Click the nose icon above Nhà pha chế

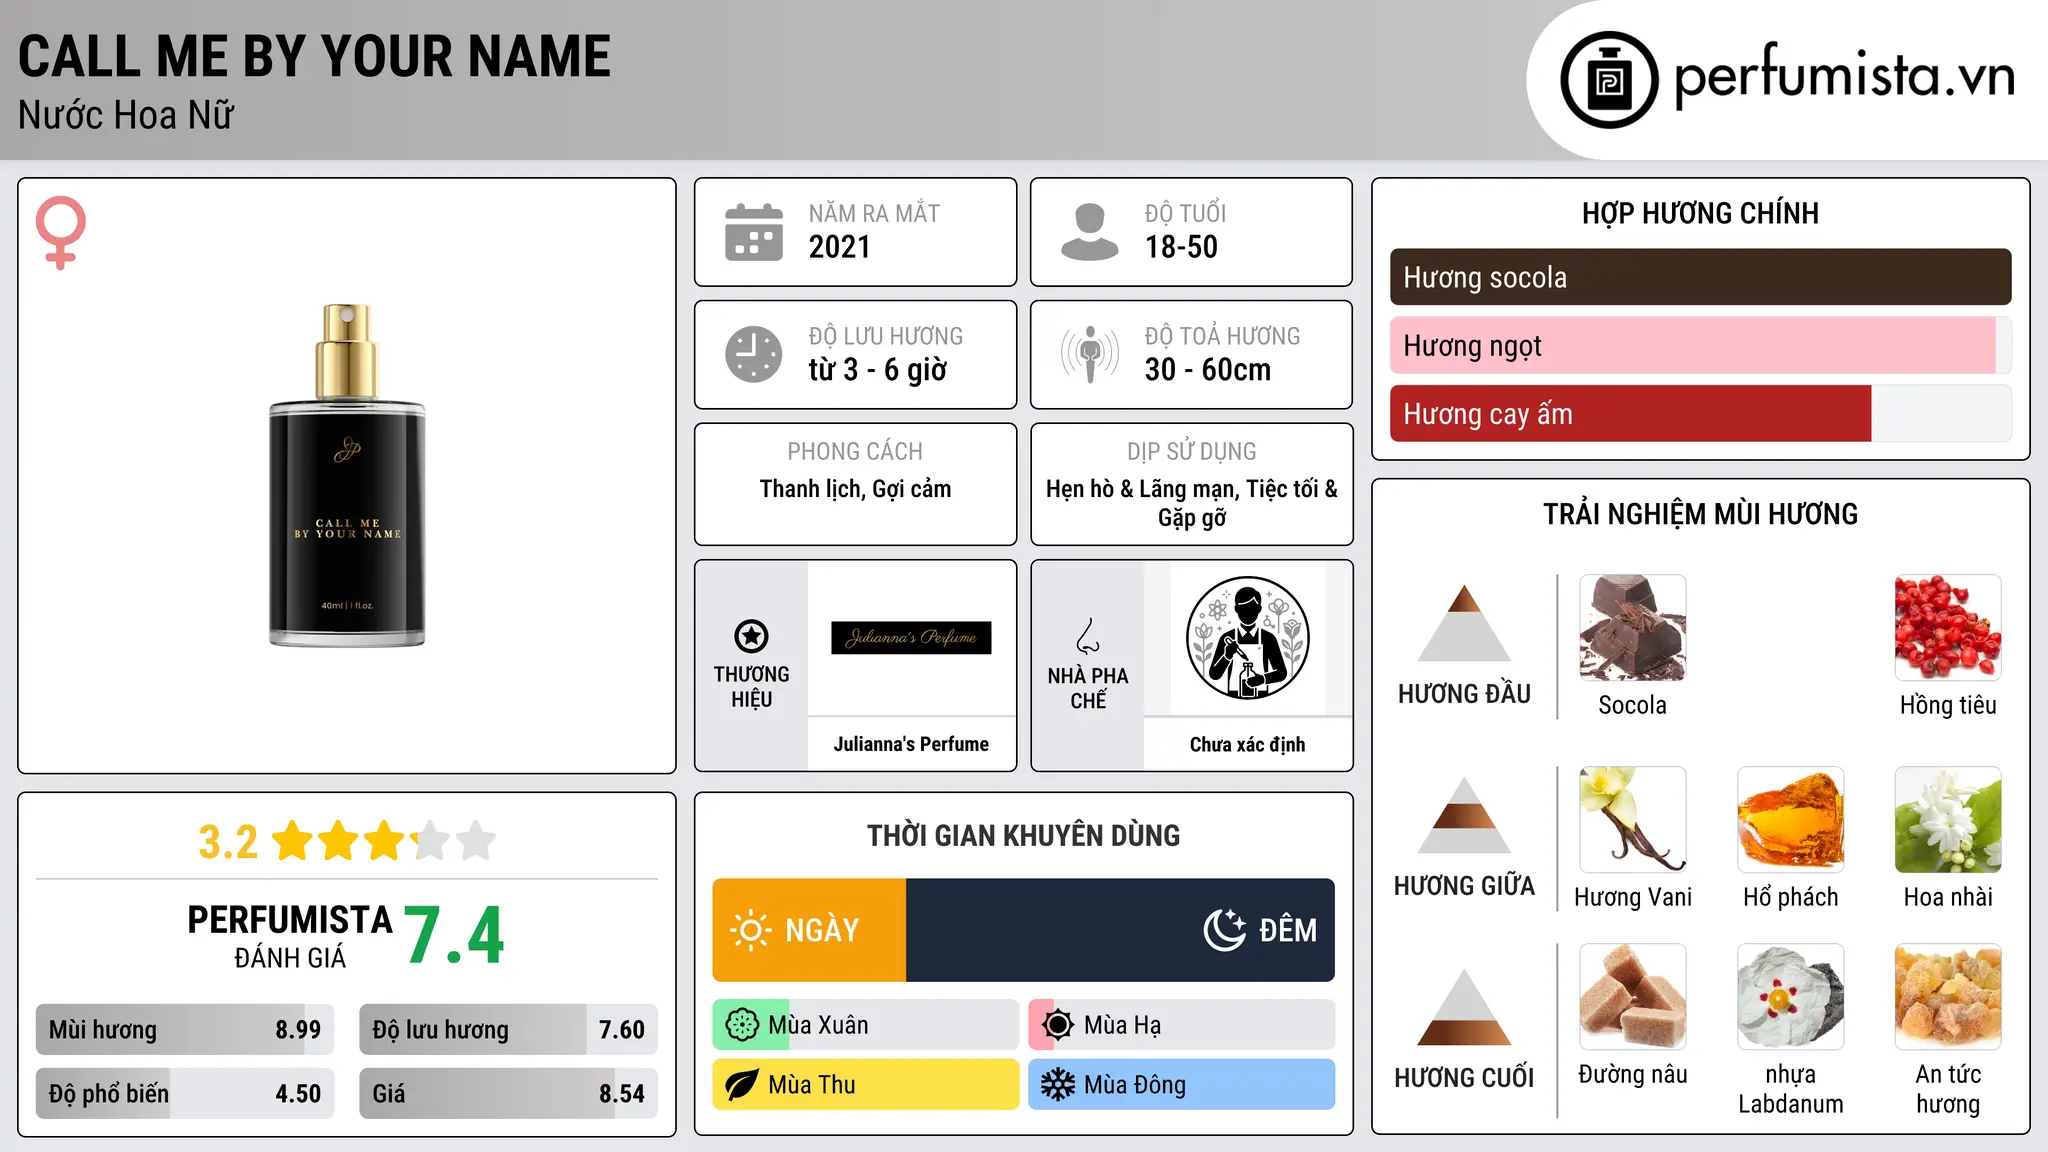pyautogui.click(x=1088, y=636)
